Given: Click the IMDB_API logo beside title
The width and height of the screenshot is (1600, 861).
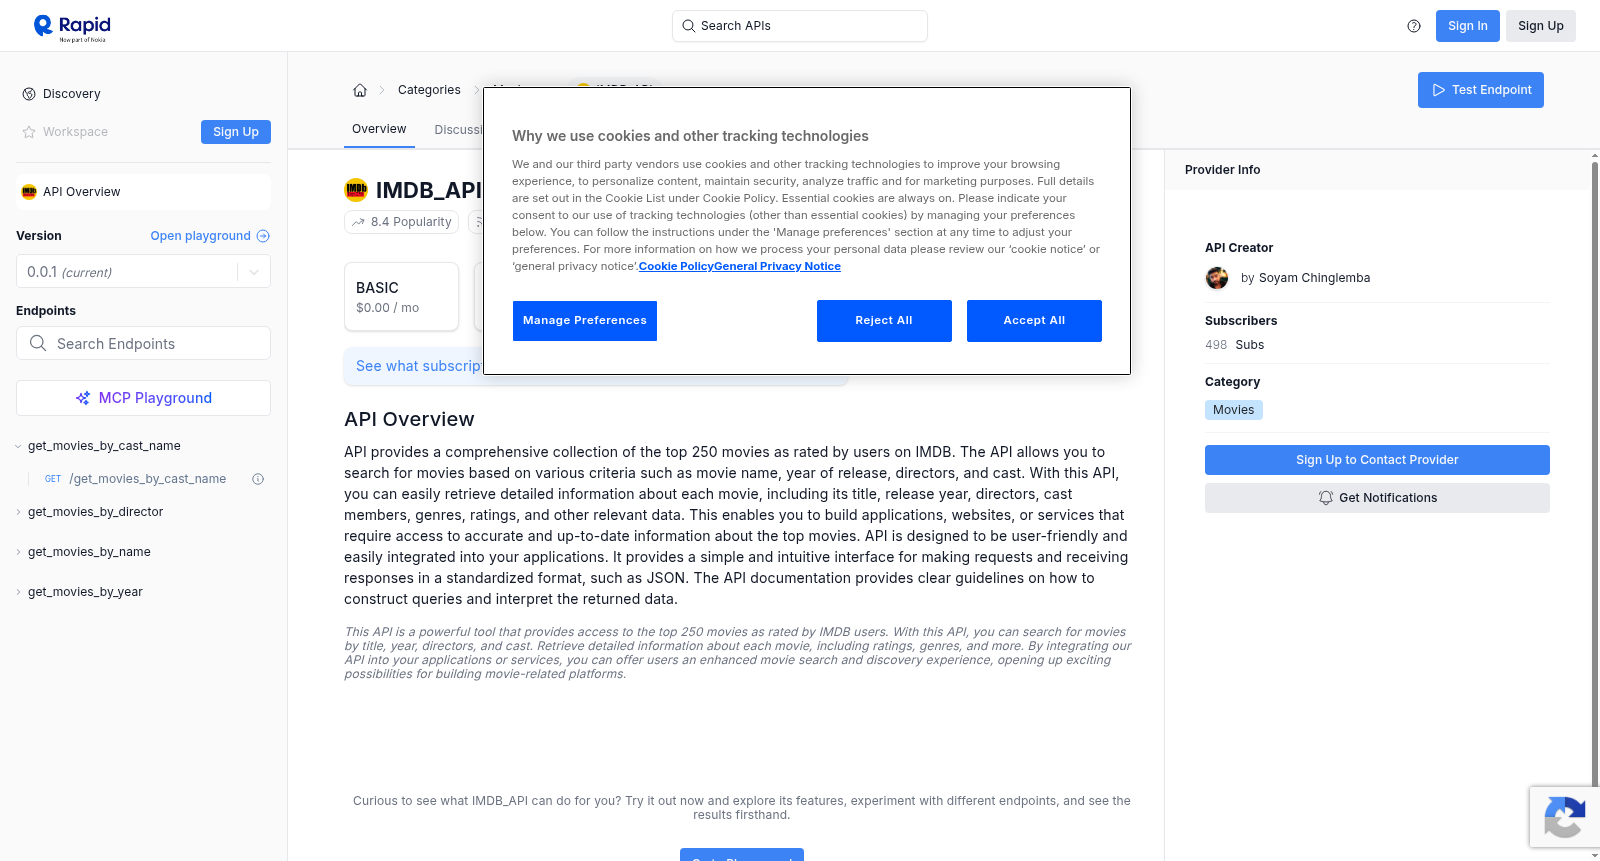Looking at the screenshot, I should pos(356,190).
